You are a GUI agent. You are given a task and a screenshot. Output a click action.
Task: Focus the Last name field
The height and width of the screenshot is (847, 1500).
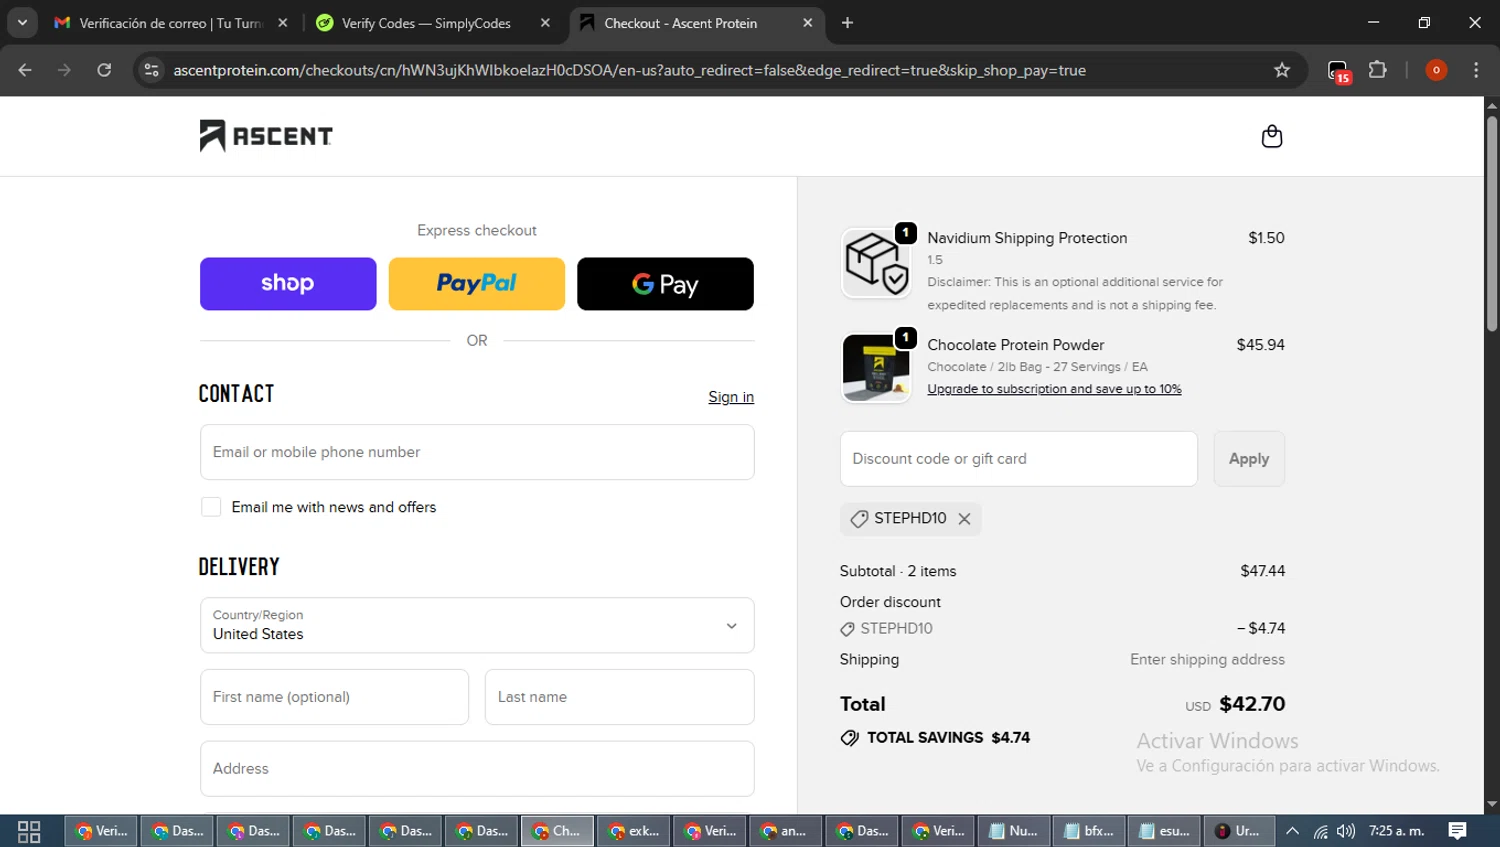[x=619, y=697]
